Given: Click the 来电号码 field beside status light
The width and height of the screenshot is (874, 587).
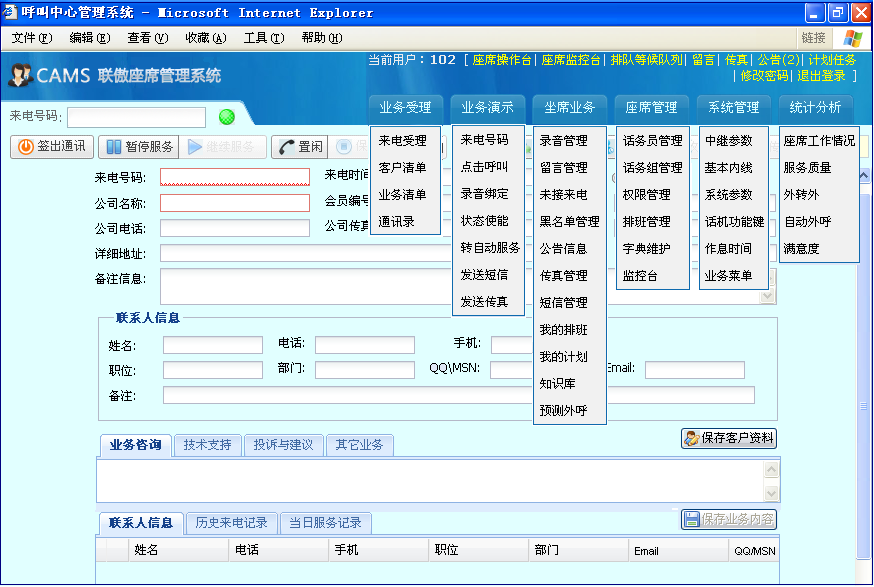Looking at the screenshot, I should point(136,117).
